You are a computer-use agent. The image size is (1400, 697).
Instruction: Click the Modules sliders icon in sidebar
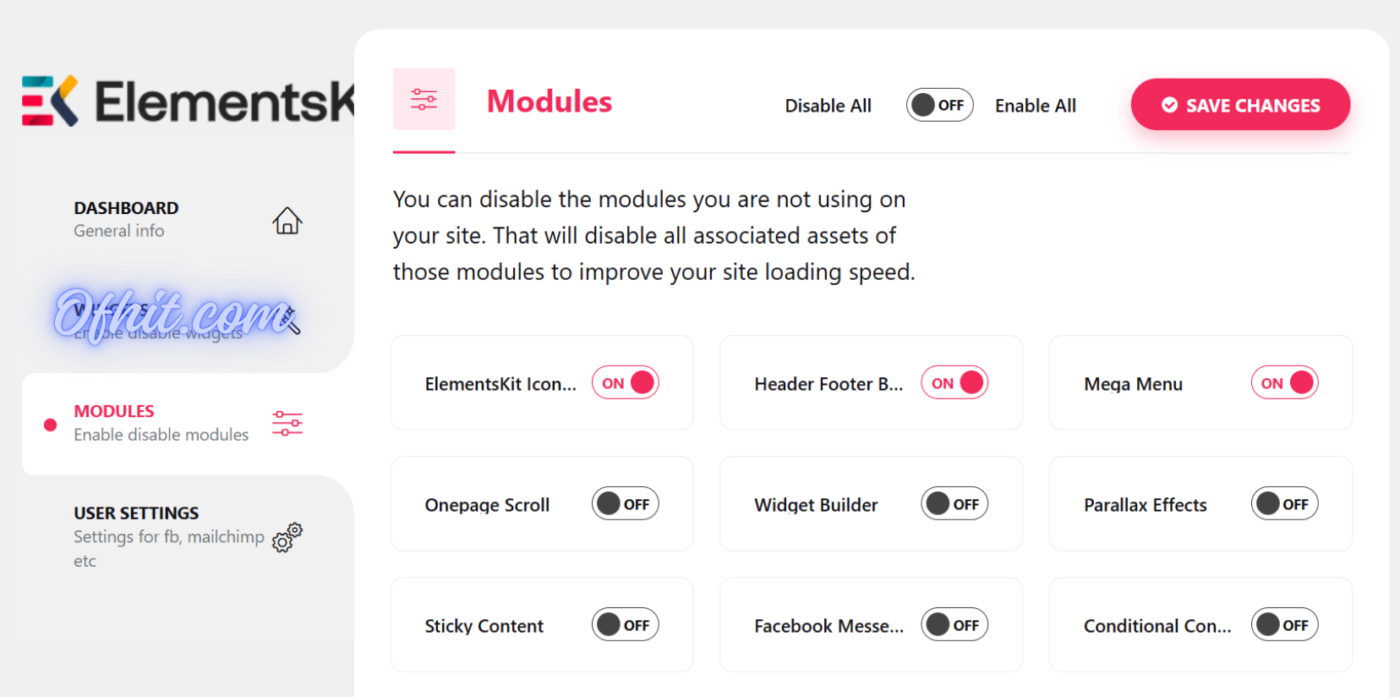[287, 424]
